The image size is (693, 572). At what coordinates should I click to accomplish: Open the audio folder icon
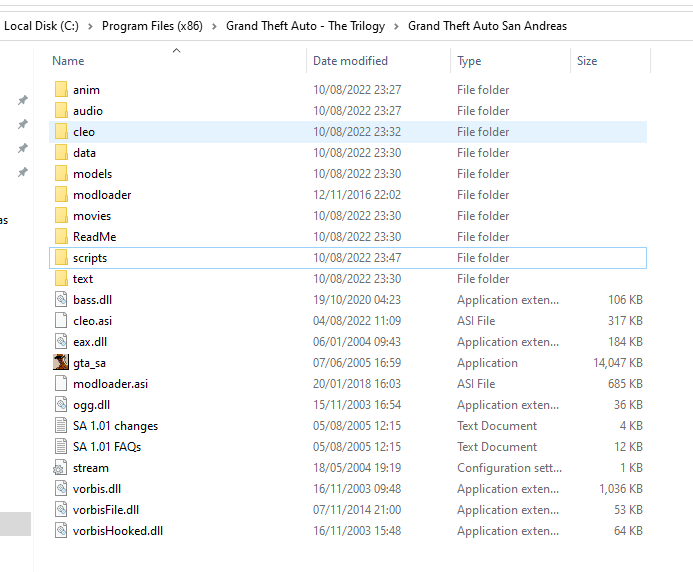click(x=61, y=111)
